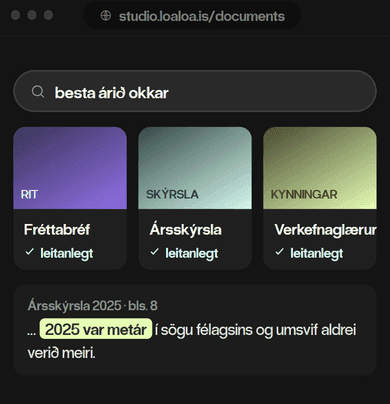Click the rightmost window control dot

48,15
